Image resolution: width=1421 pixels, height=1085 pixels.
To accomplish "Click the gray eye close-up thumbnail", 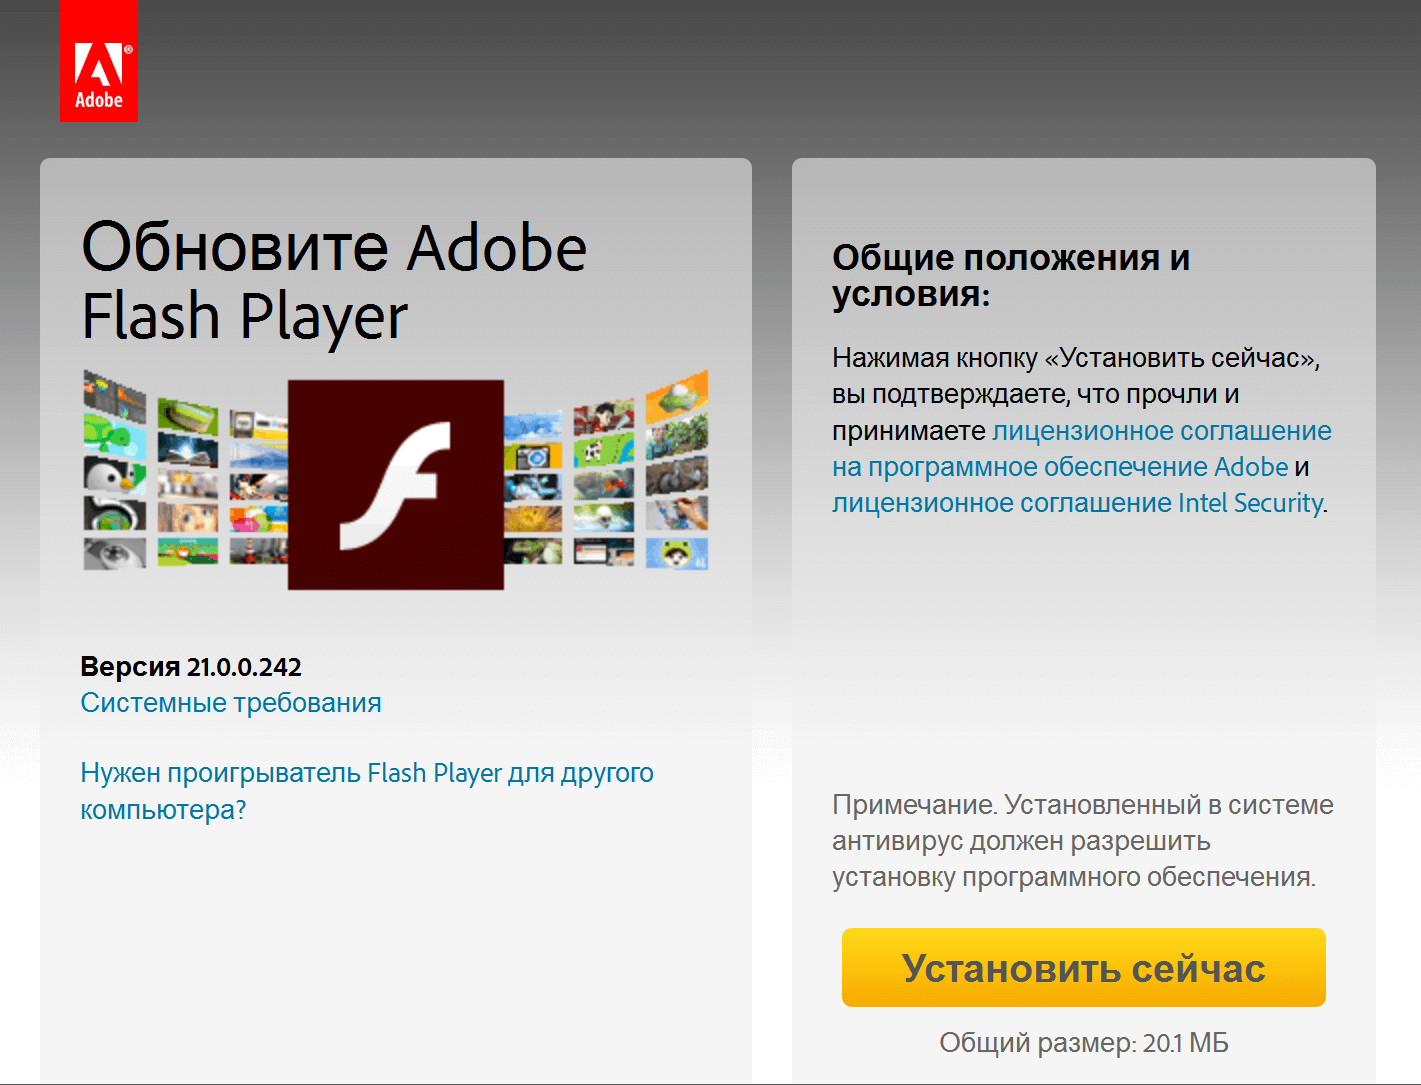I will 114,552.
